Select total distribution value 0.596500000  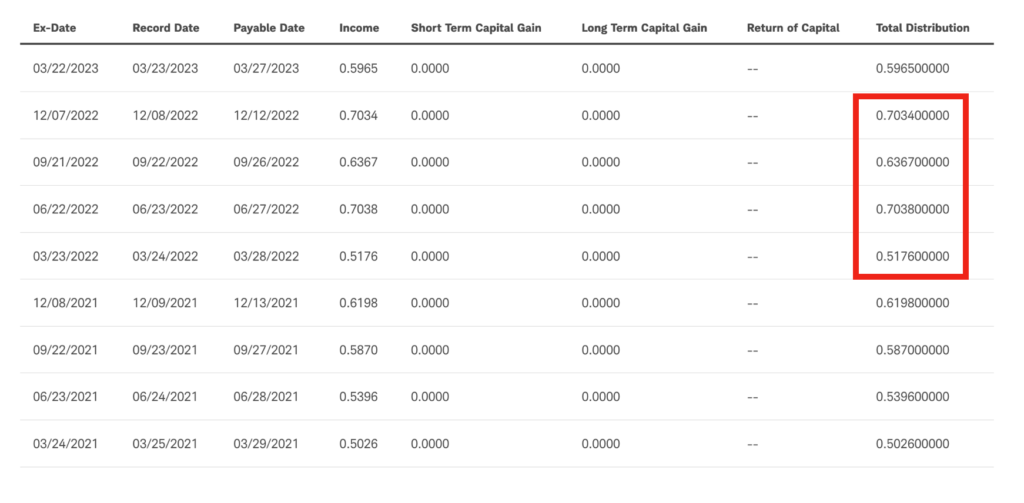click(x=912, y=69)
